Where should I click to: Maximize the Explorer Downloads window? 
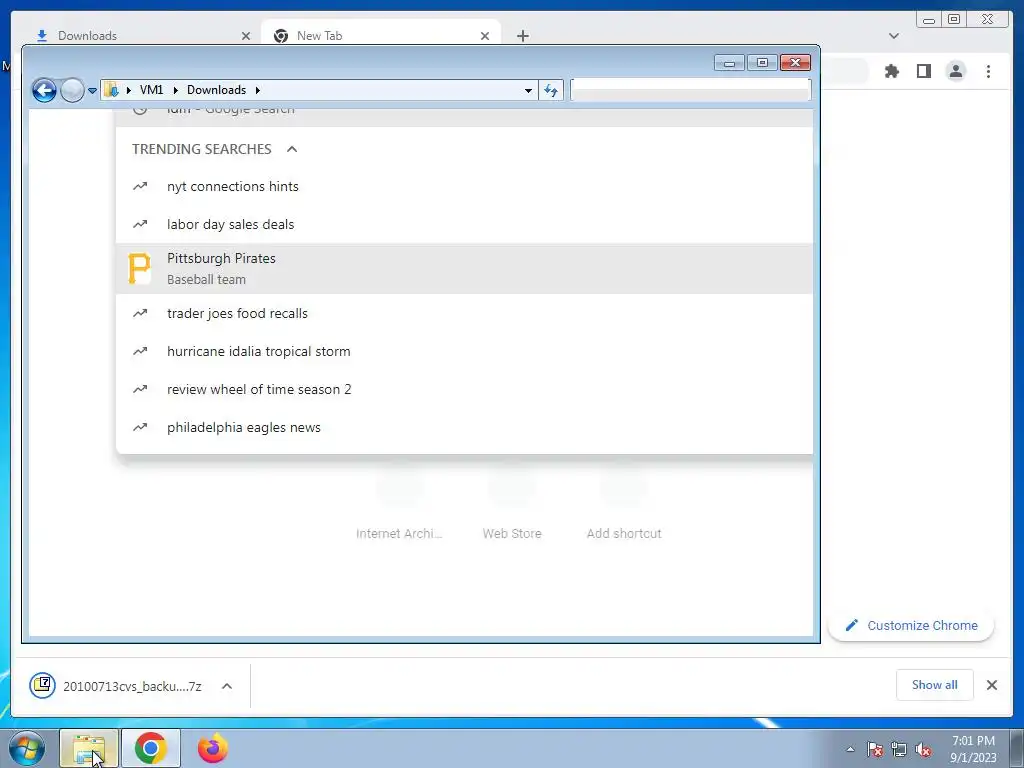[x=762, y=63]
